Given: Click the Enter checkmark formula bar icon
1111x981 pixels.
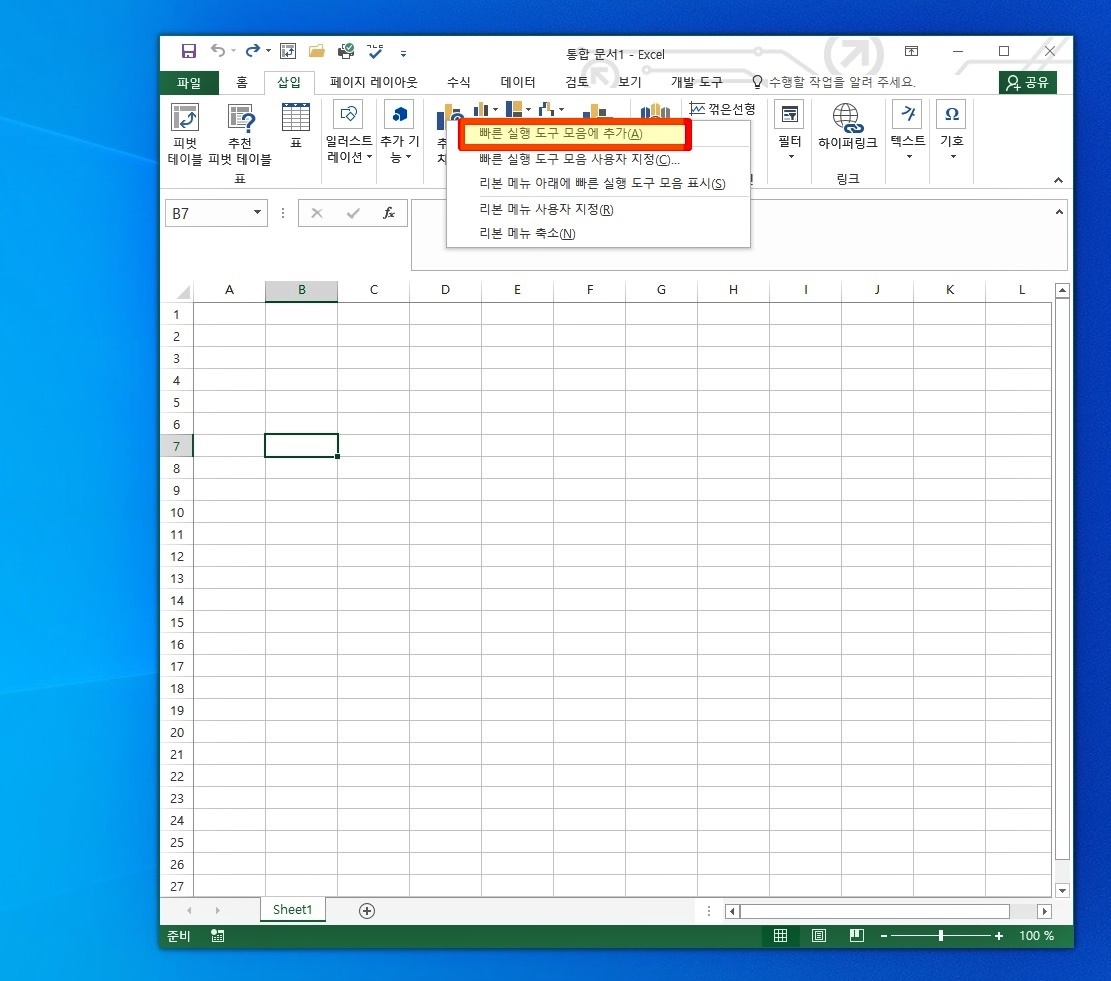Looking at the screenshot, I should tap(353, 213).
